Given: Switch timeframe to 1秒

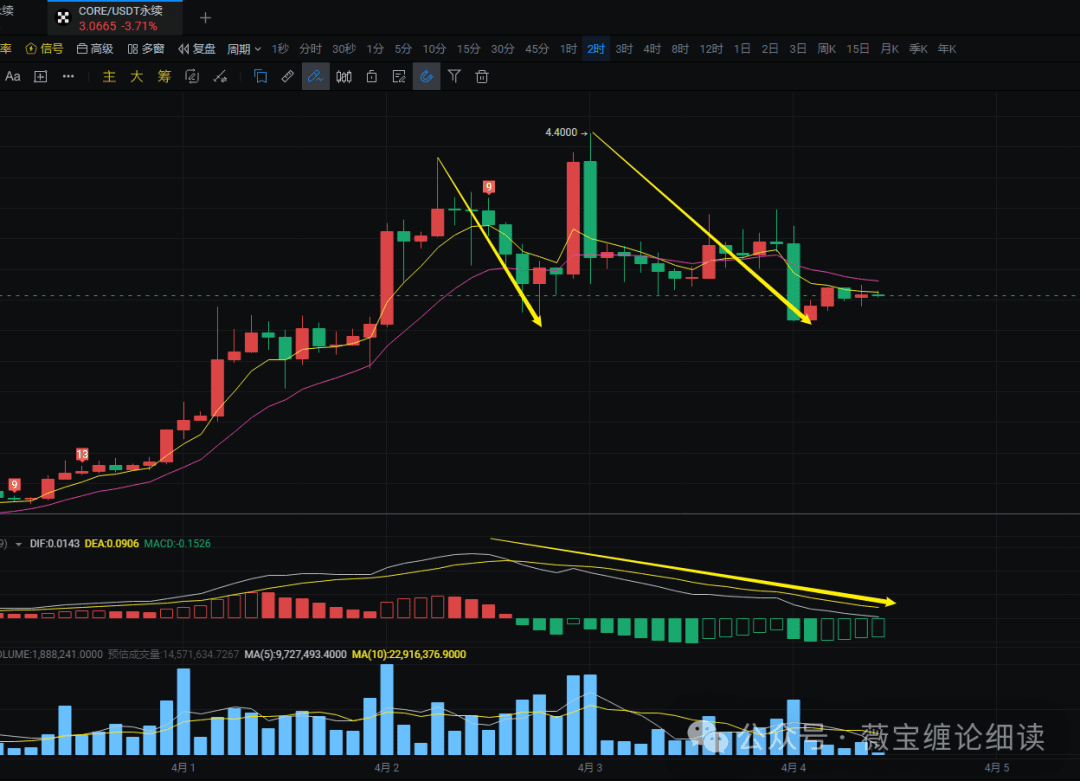Looking at the screenshot, I should [280, 49].
